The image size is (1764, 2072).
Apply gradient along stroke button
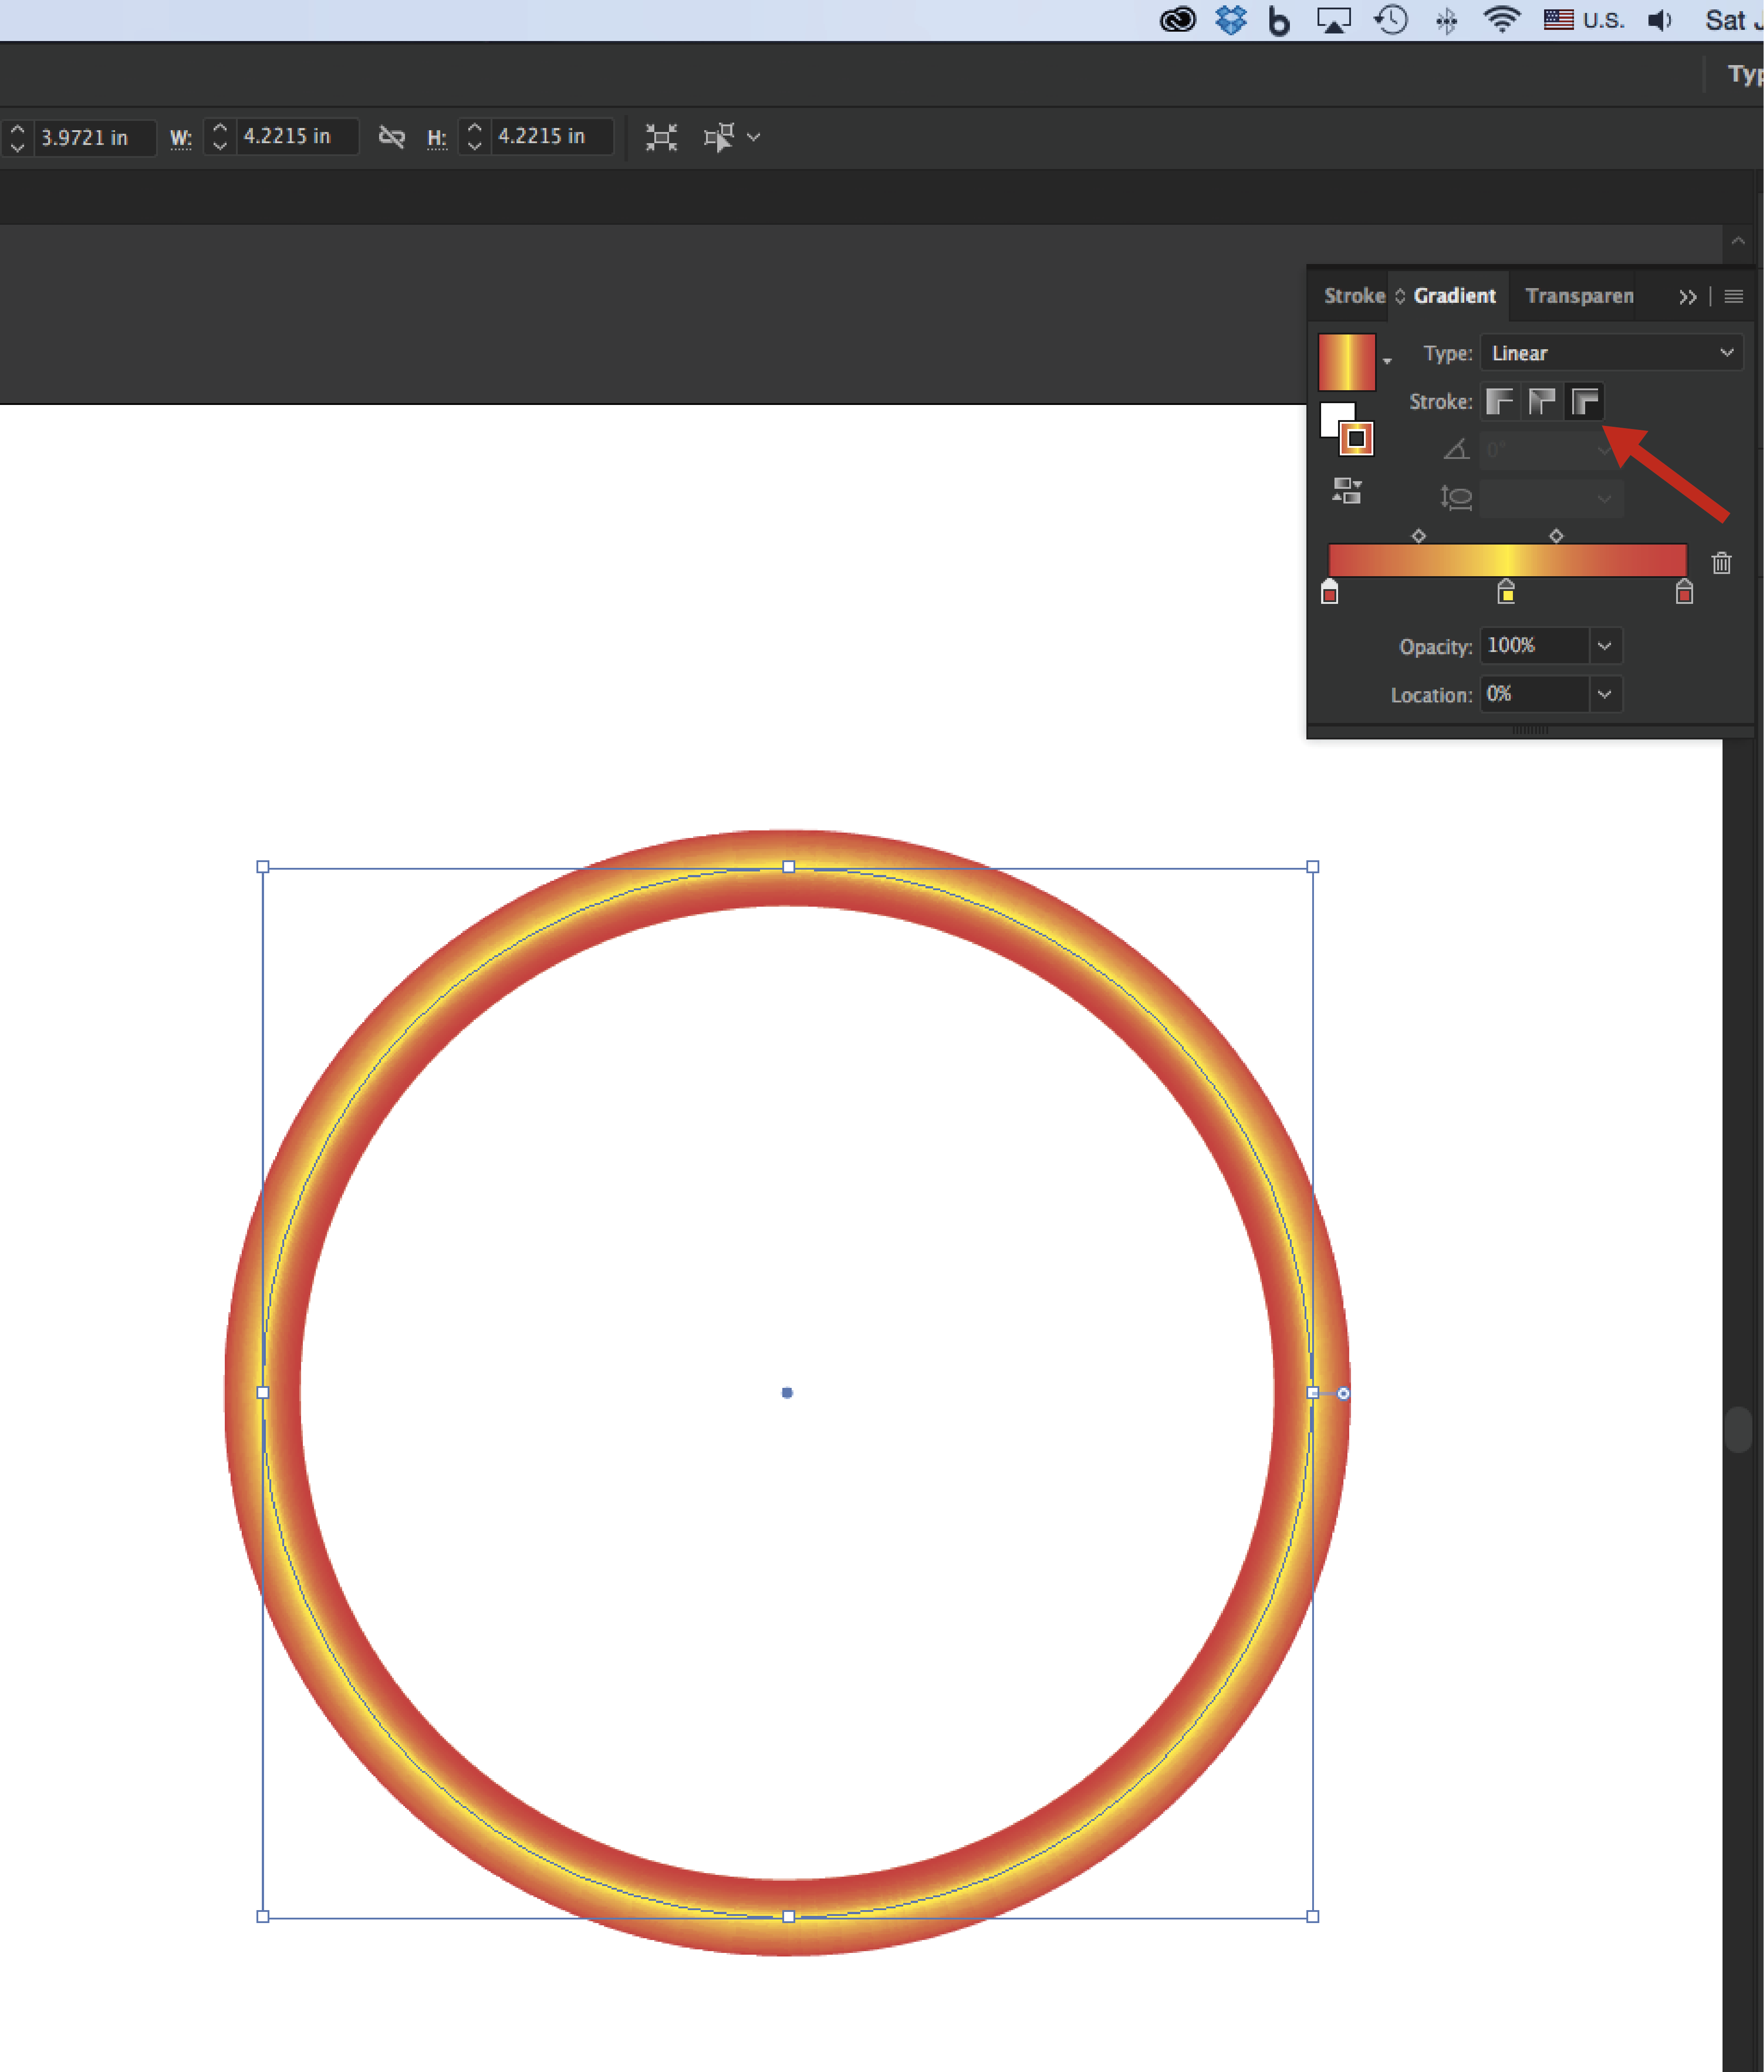(1541, 402)
